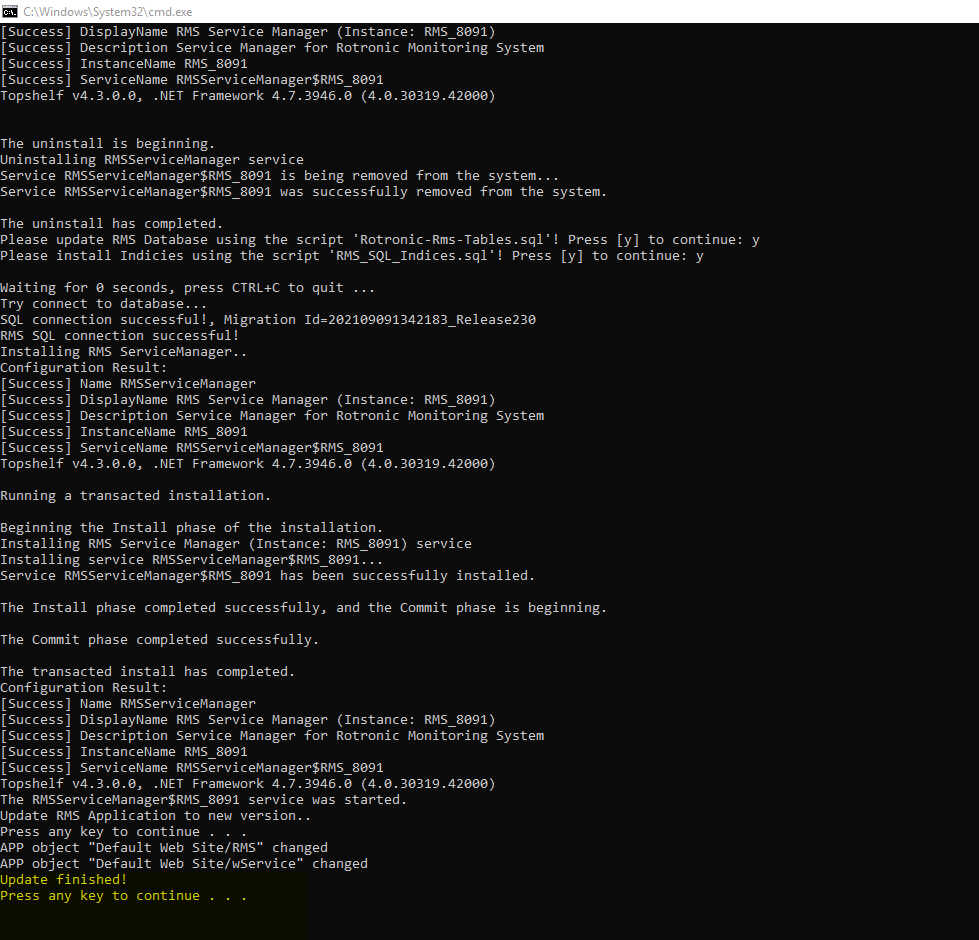Click 'Running a transacted installation.' line
Screen dimensions: 979x940
coord(135,496)
